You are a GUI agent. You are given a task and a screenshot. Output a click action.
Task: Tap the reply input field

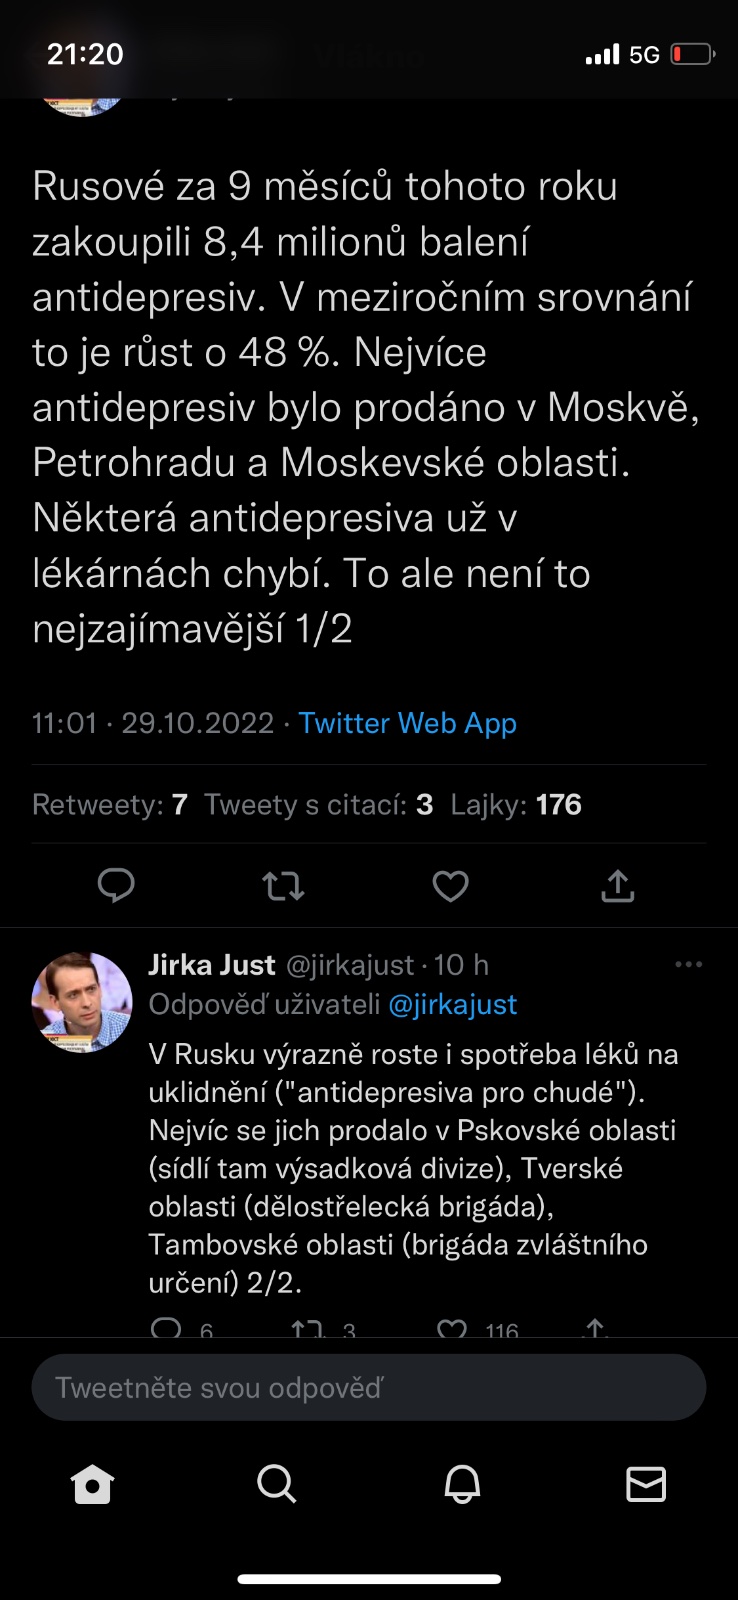(x=368, y=1388)
